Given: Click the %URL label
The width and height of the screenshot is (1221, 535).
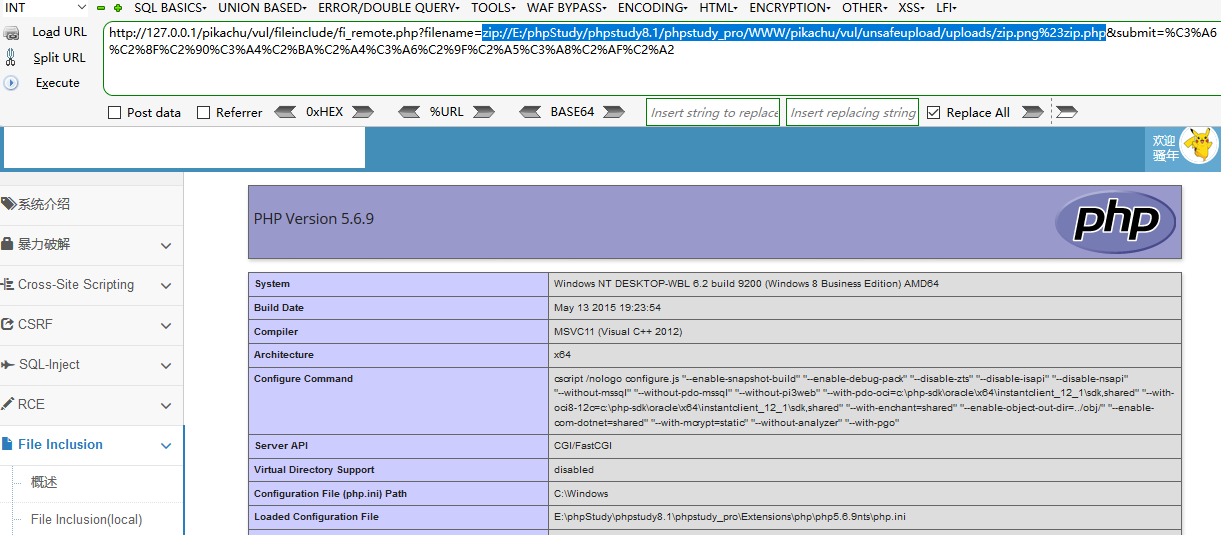Looking at the screenshot, I should point(447,112).
